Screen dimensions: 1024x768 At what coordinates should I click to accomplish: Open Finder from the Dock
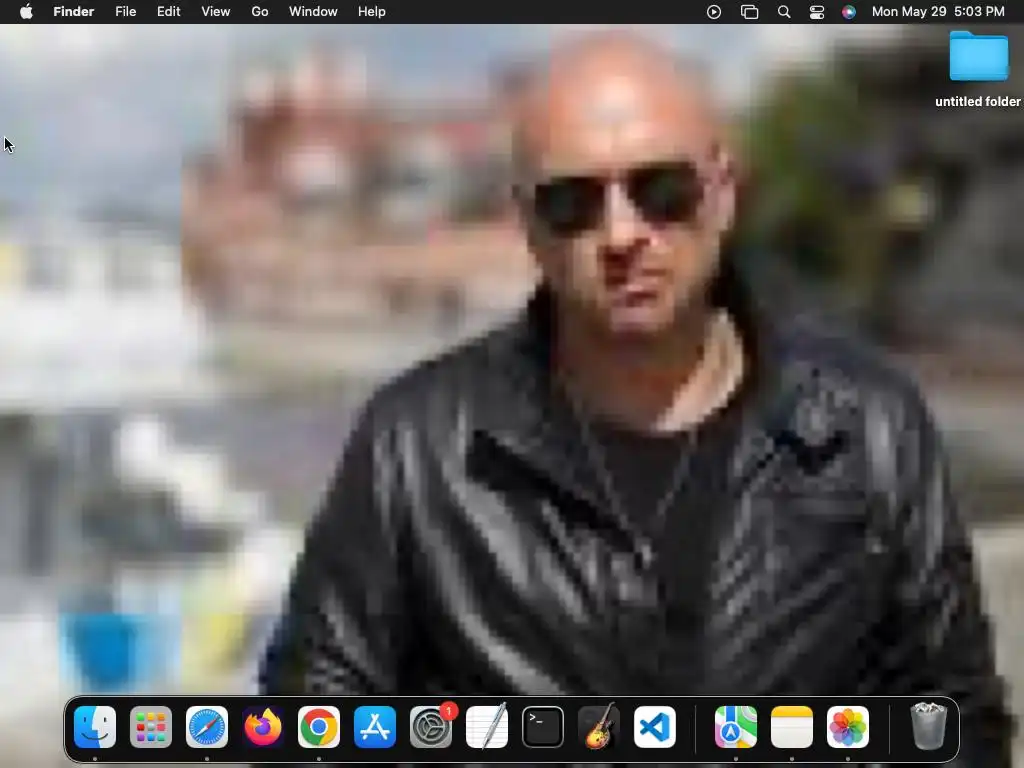pyautogui.click(x=95, y=727)
